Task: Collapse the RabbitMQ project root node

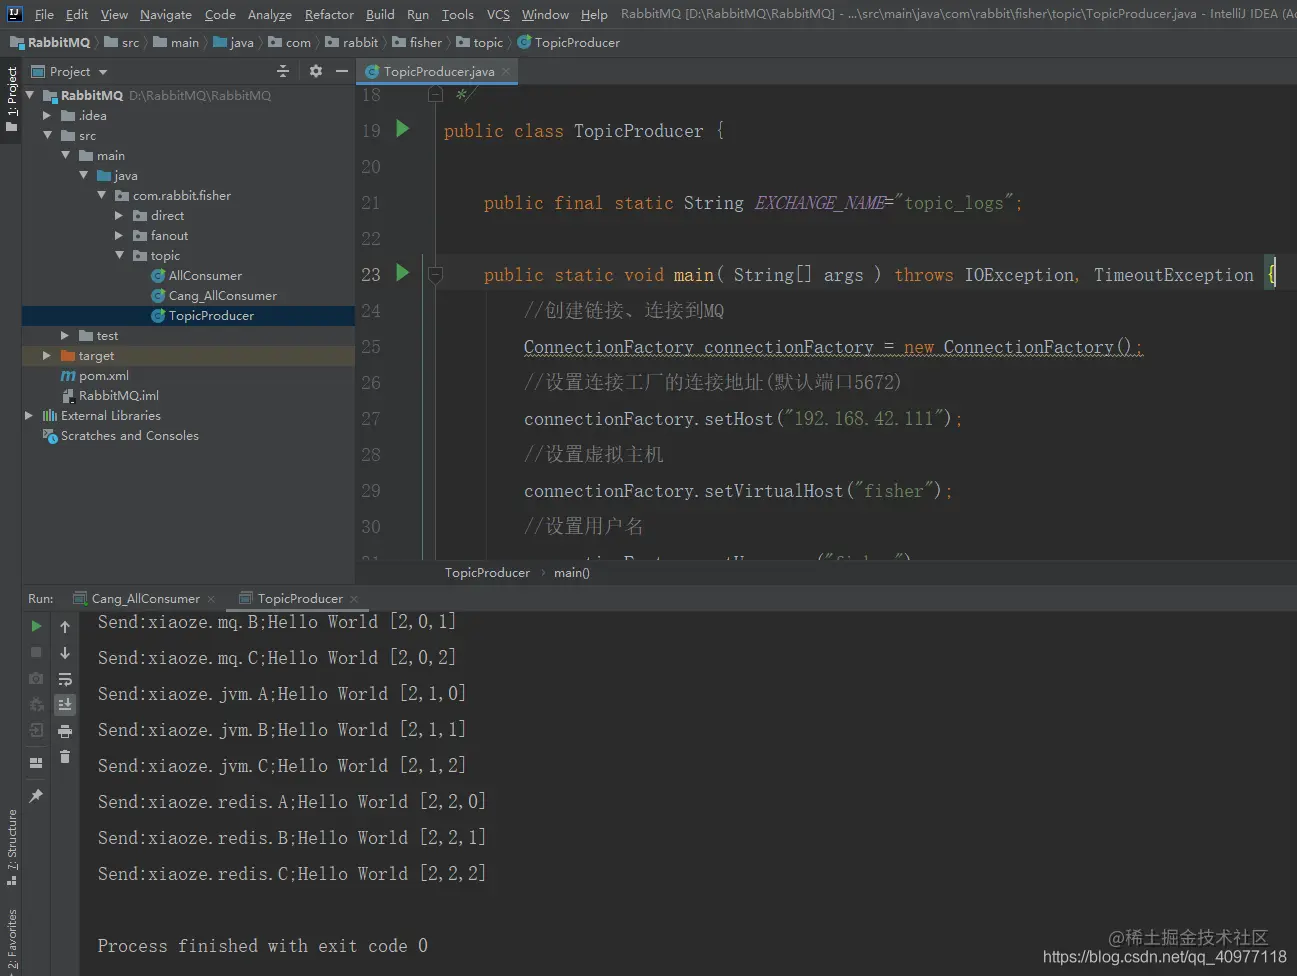Action: pos(30,95)
